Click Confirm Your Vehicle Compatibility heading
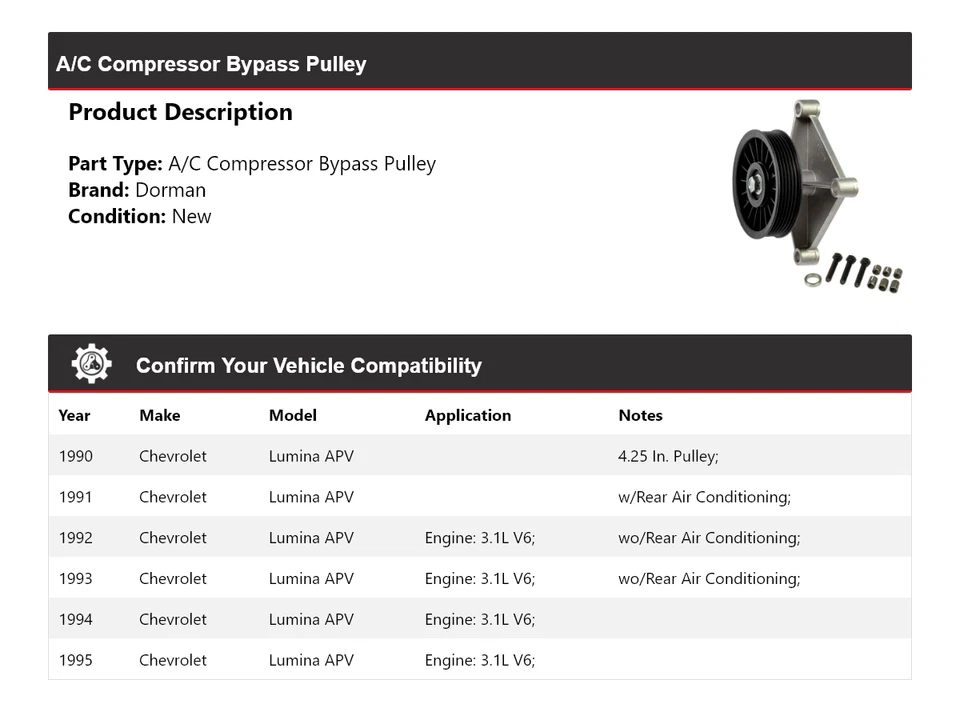 (x=308, y=365)
